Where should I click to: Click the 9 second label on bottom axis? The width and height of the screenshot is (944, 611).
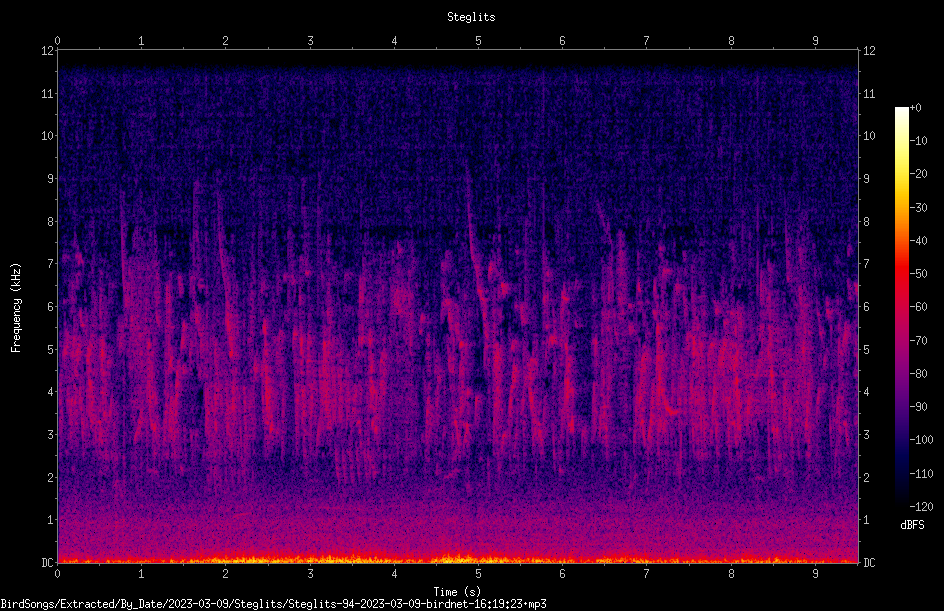pos(815,574)
